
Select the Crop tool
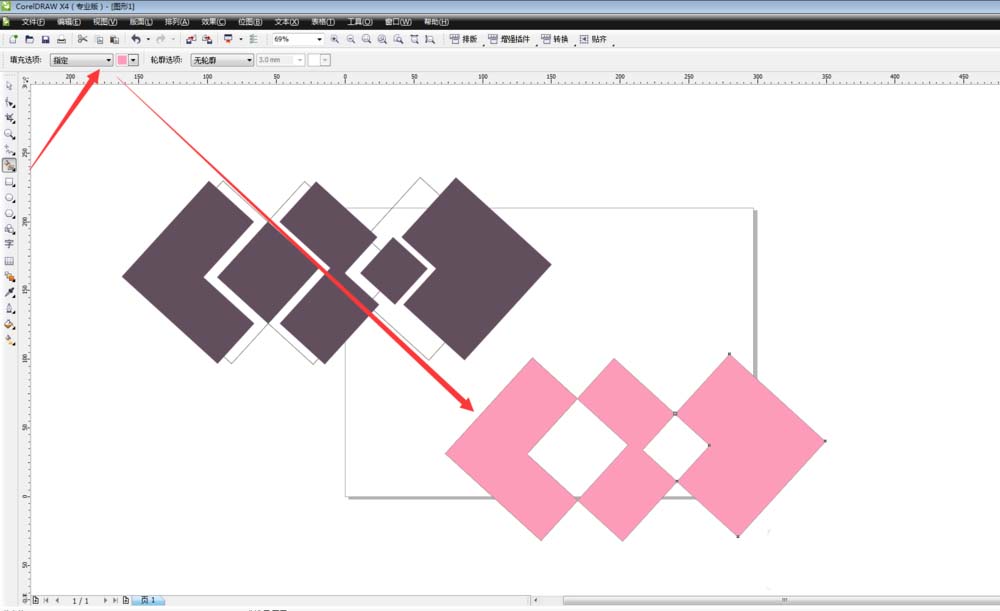point(9,118)
